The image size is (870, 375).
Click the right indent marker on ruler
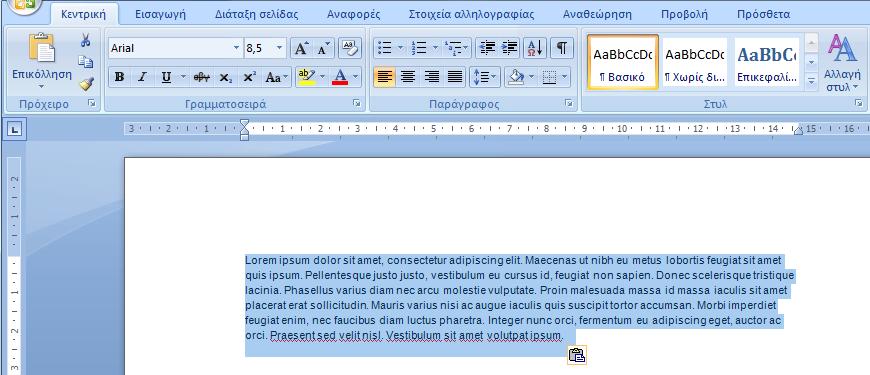[x=798, y=130]
